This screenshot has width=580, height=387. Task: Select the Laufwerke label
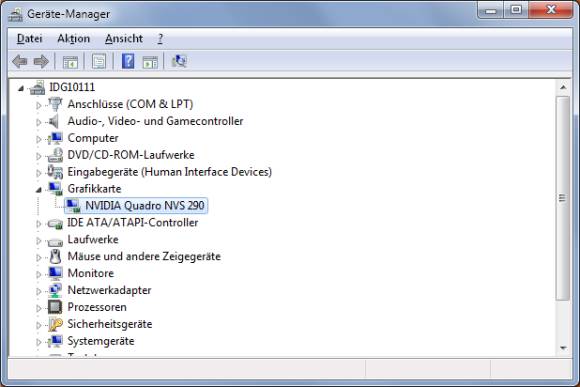pyautogui.click(x=93, y=240)
